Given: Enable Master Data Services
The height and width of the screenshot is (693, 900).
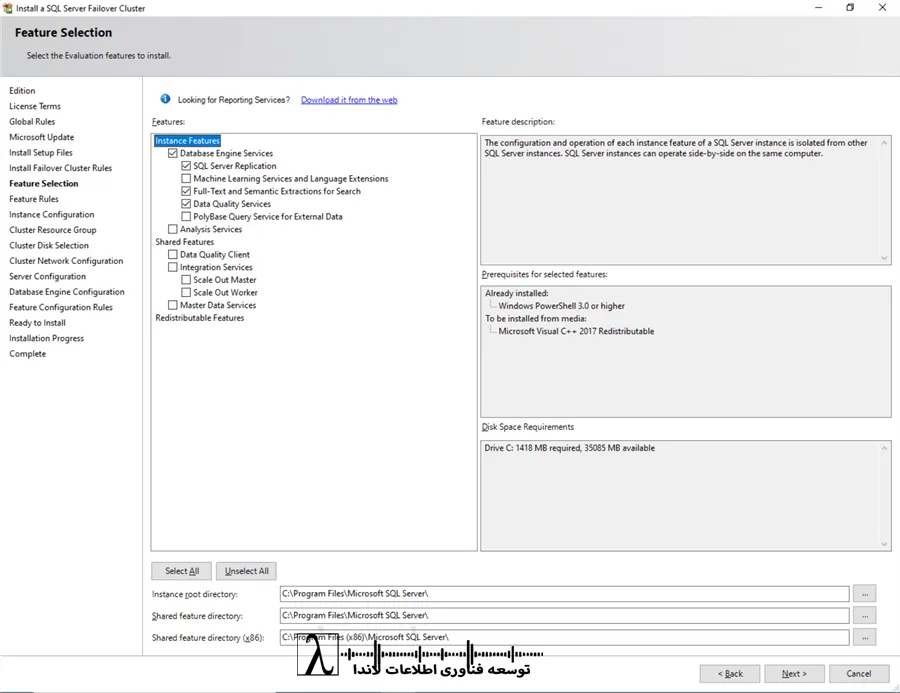Looking at the screenshot, I should coord(173,305).
